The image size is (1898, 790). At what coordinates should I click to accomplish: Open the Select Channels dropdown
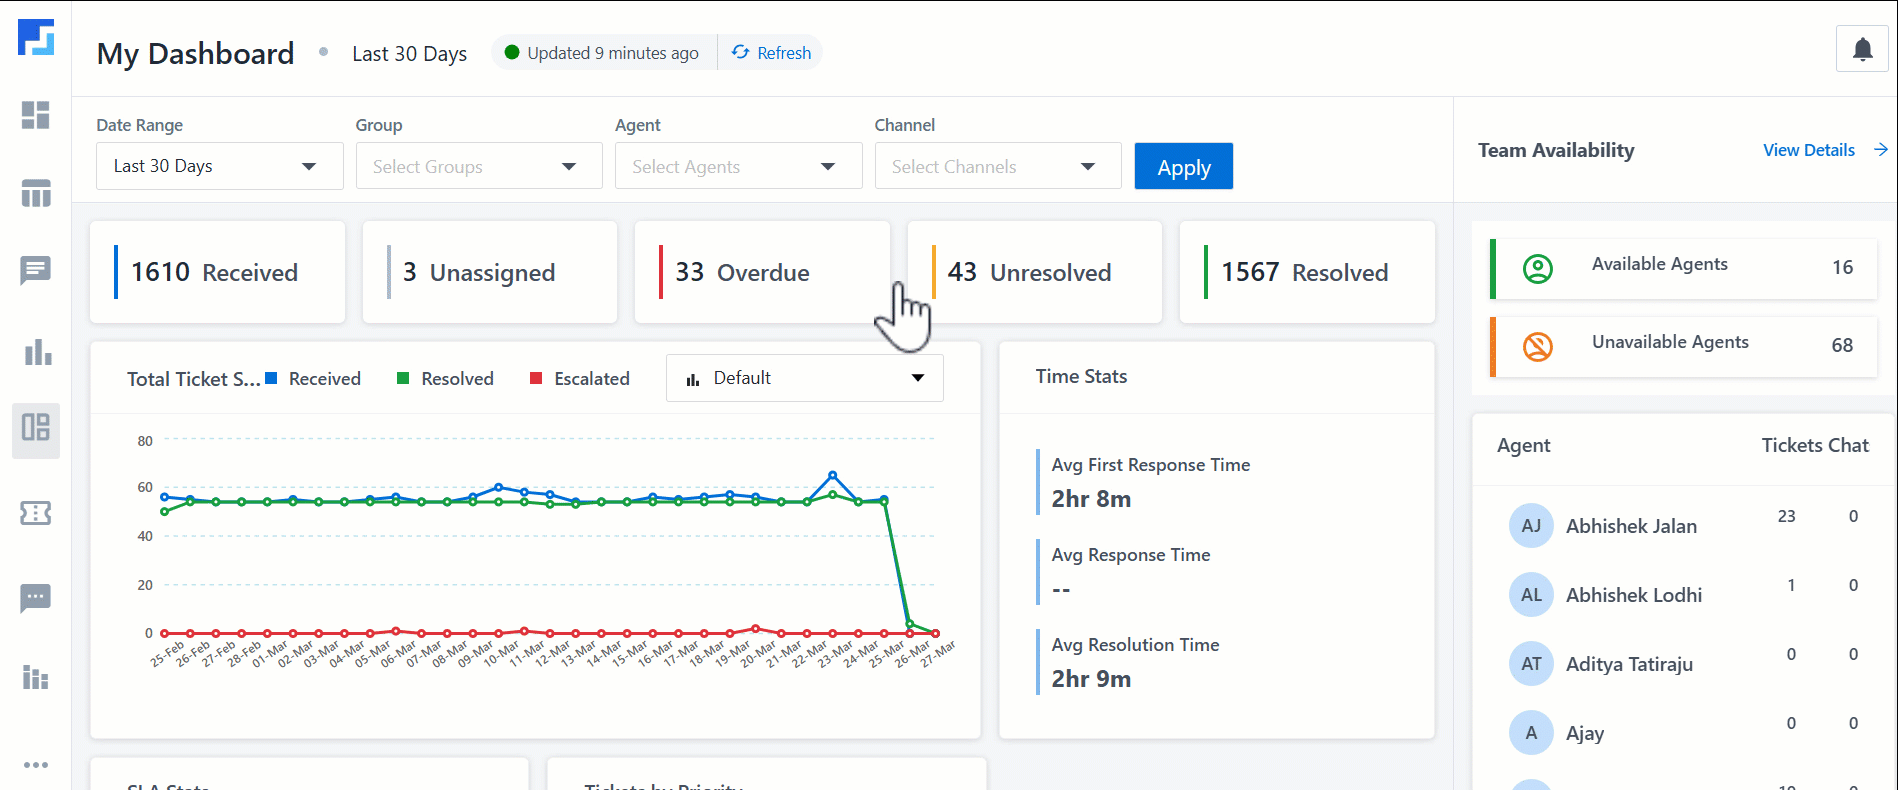pos(998,166)
